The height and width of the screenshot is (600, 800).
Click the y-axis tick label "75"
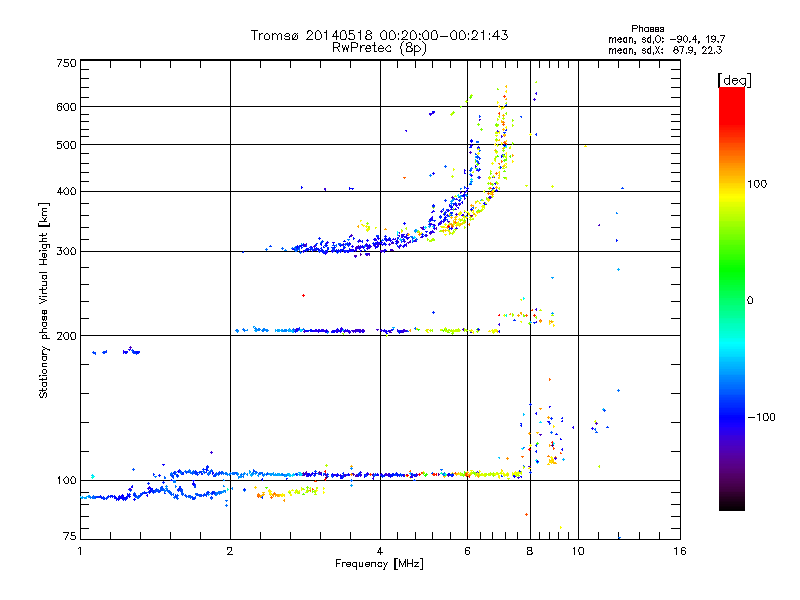(x=70, y=536)
